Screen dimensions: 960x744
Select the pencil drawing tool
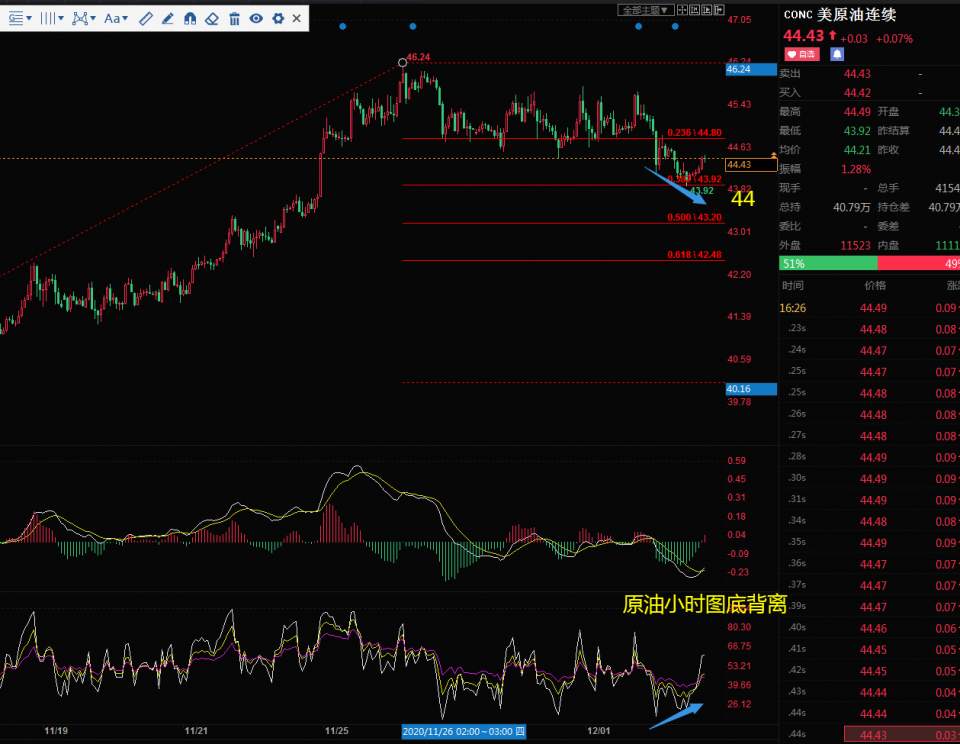168,18
